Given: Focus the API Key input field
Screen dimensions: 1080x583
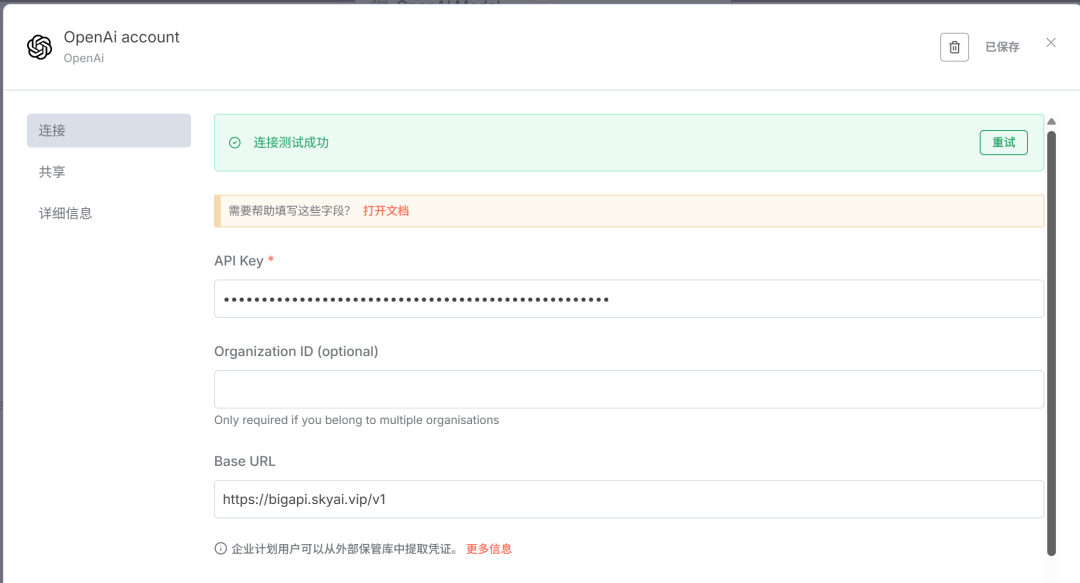Looking at the screenshot, I should (629, 298).
